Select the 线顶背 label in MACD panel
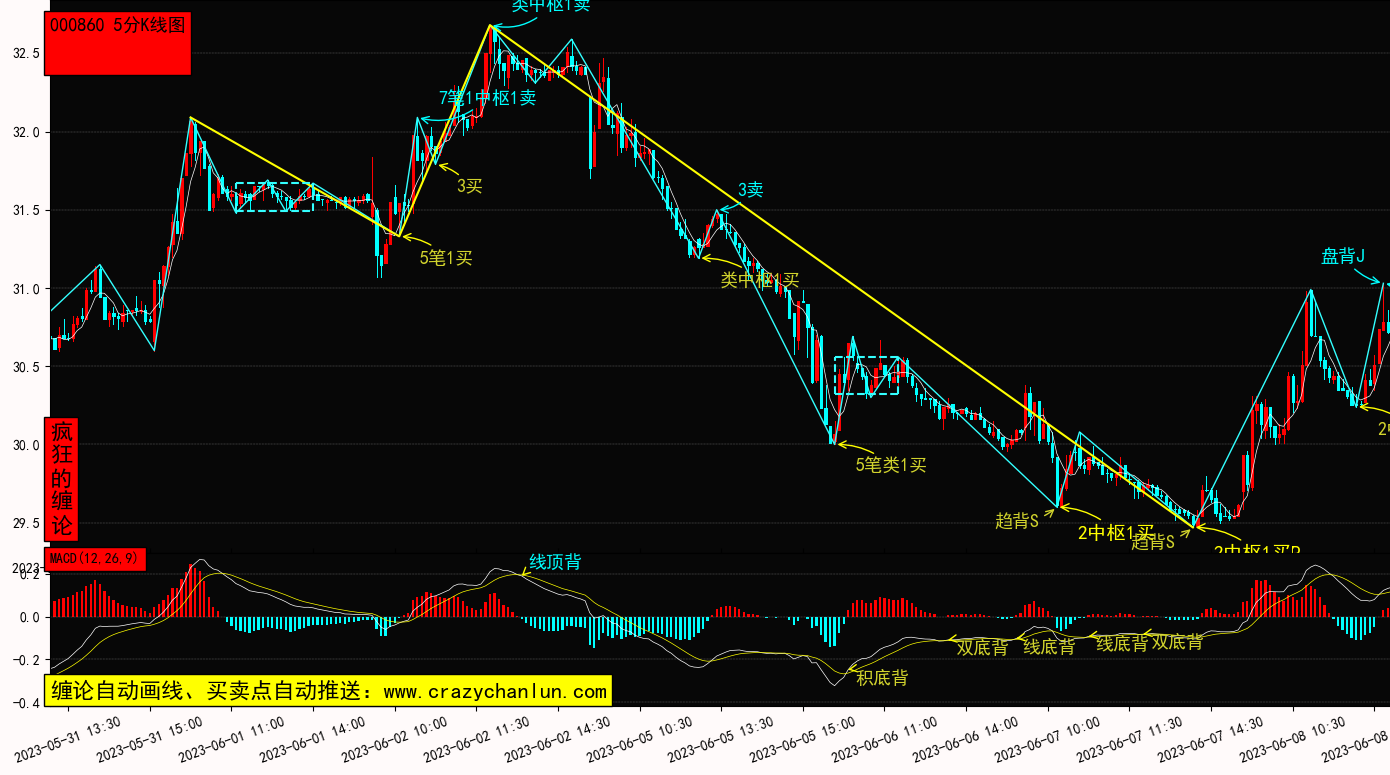1390x775 pixels. [555, 562]
